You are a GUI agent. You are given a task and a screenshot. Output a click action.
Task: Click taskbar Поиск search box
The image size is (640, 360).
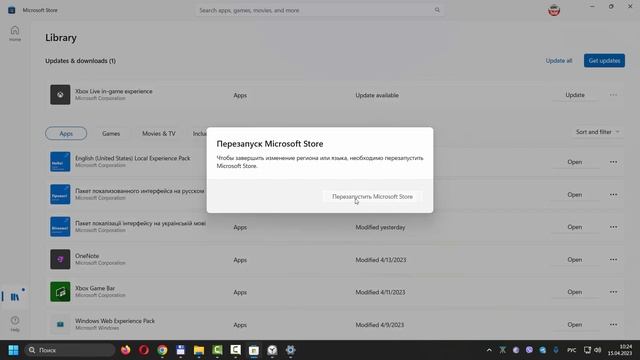click(x=69, y=350)
